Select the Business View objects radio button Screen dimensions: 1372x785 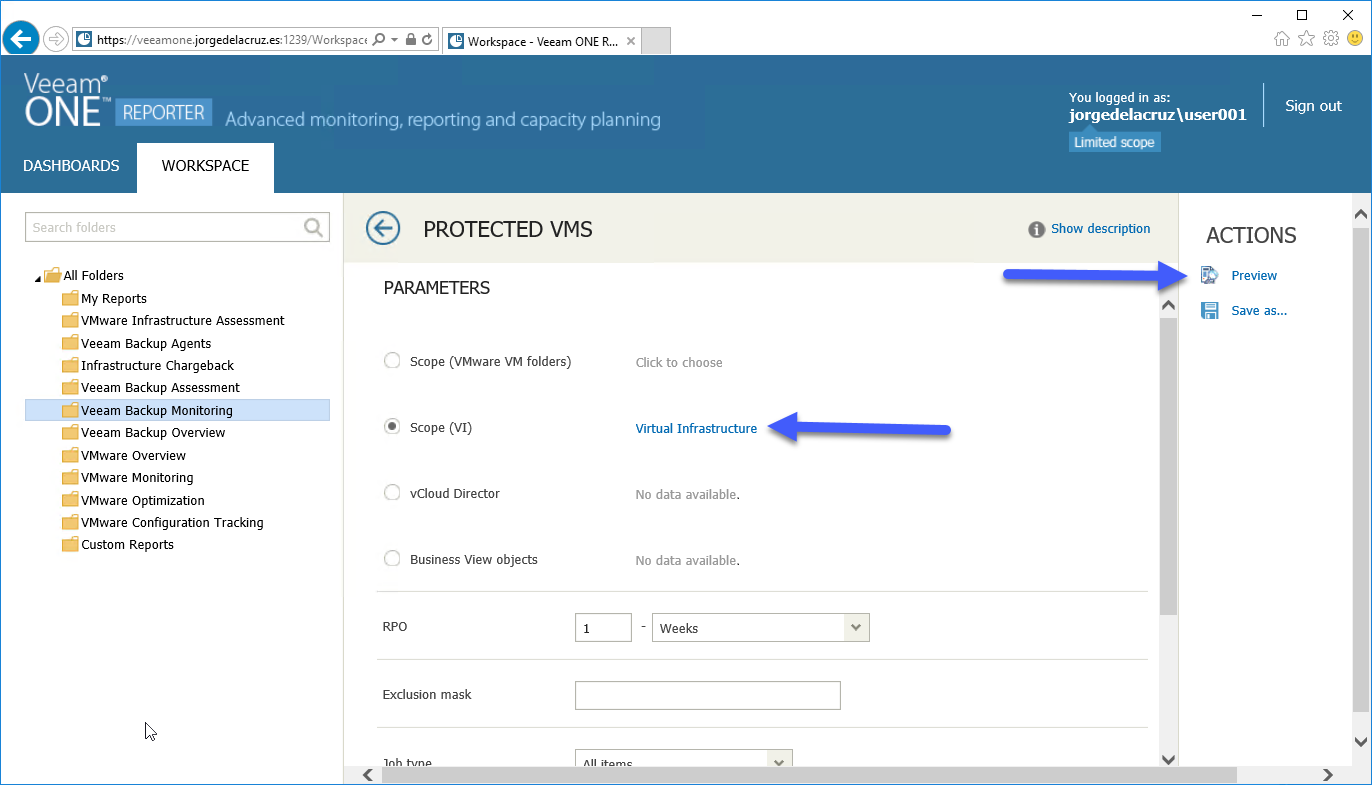click(393, 559)
